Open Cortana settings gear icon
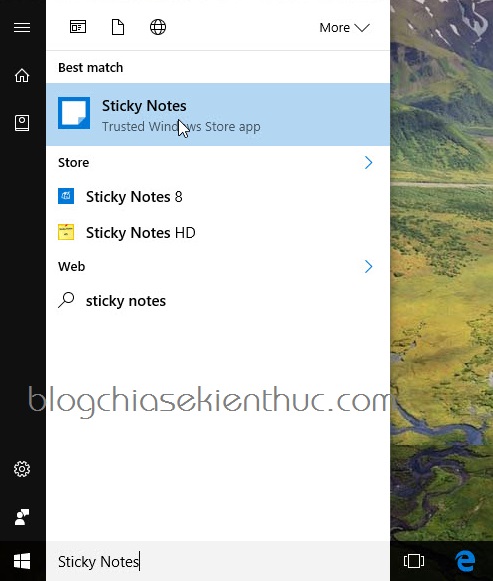Image resolution: width=493 pixels, height=581 pixels. point(22,469)
